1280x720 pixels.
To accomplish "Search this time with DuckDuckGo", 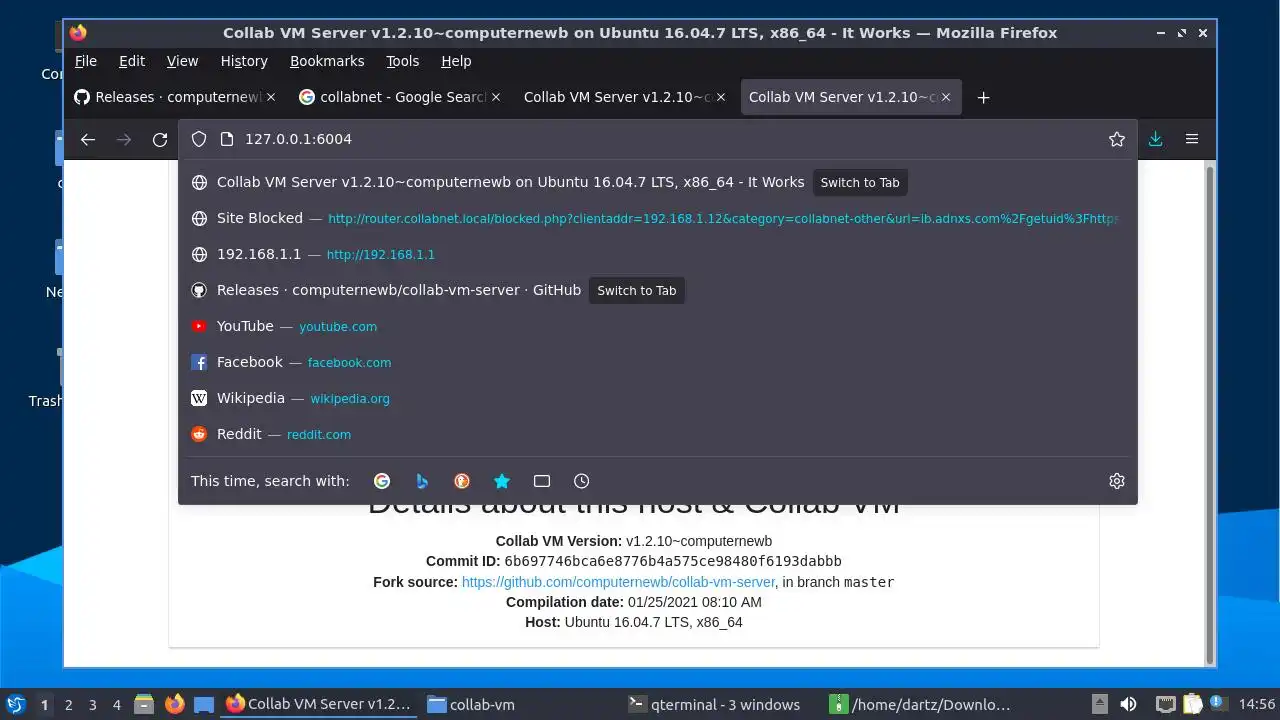I will [x=462, y=481].
